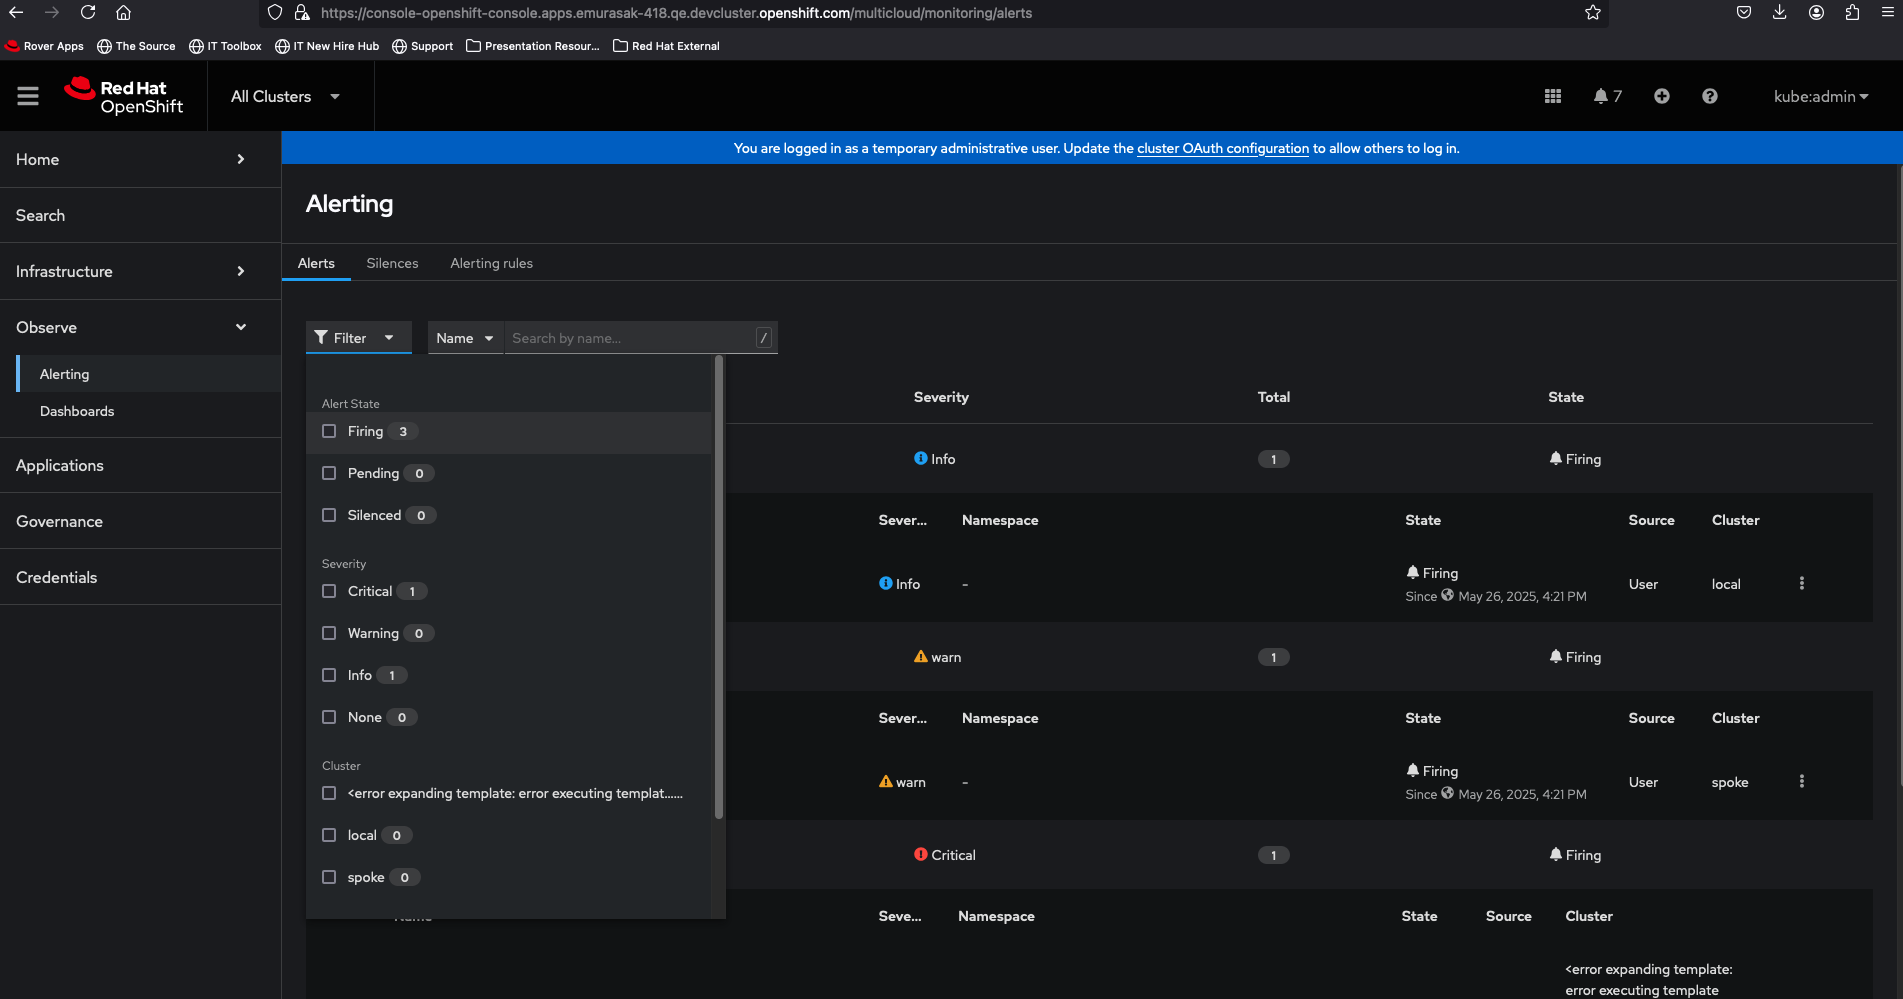Toggle the Firing alert state checkbox
Screen dimensions: 1903x999
(x=329, y=431)
